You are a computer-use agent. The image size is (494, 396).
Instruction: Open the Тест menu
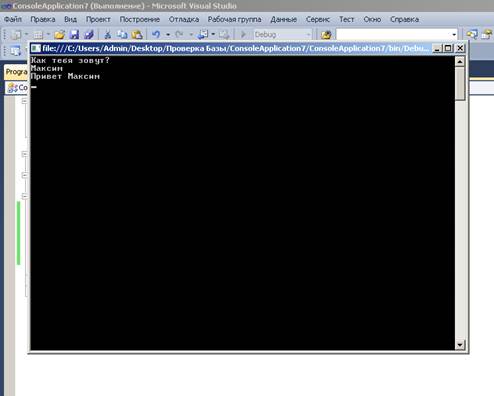(x=346, y=19)
